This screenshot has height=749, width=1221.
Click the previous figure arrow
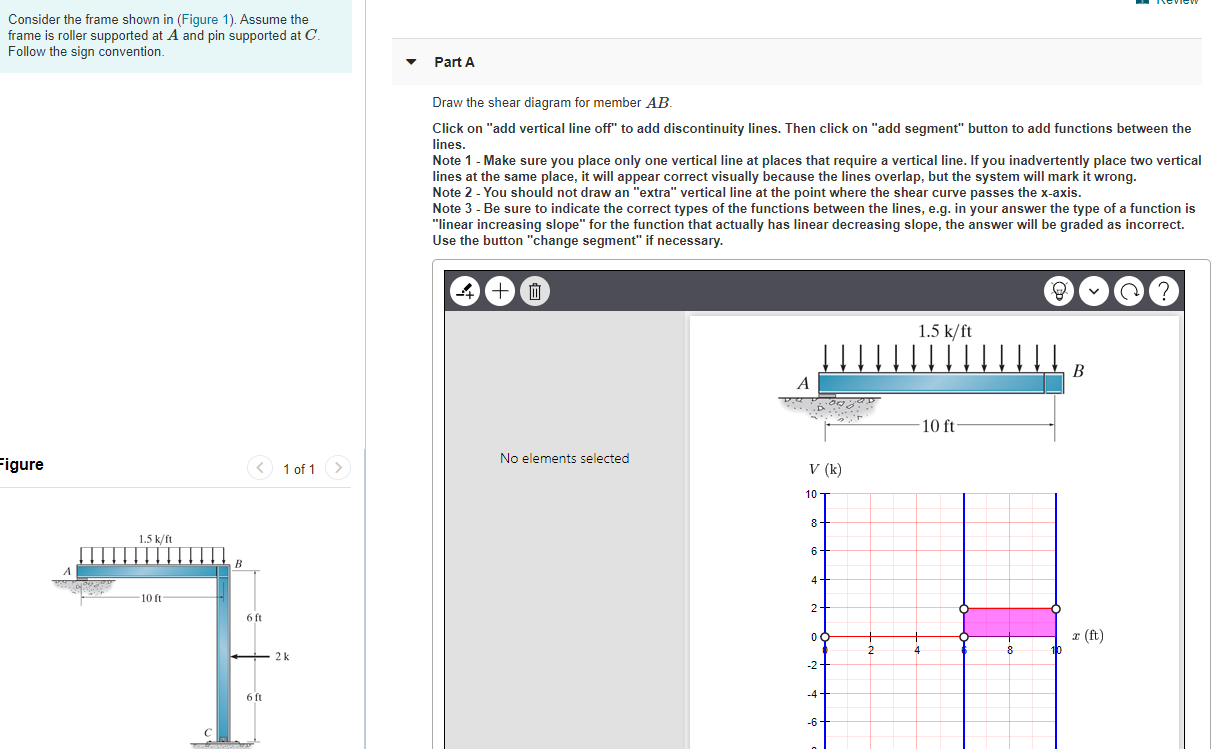coord(259,468)
